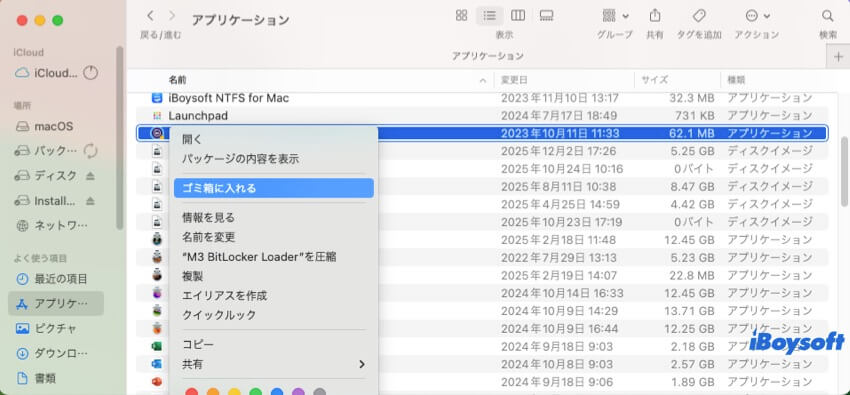
Task: Add a new tab with the plus button
Action: coord(838,56)
